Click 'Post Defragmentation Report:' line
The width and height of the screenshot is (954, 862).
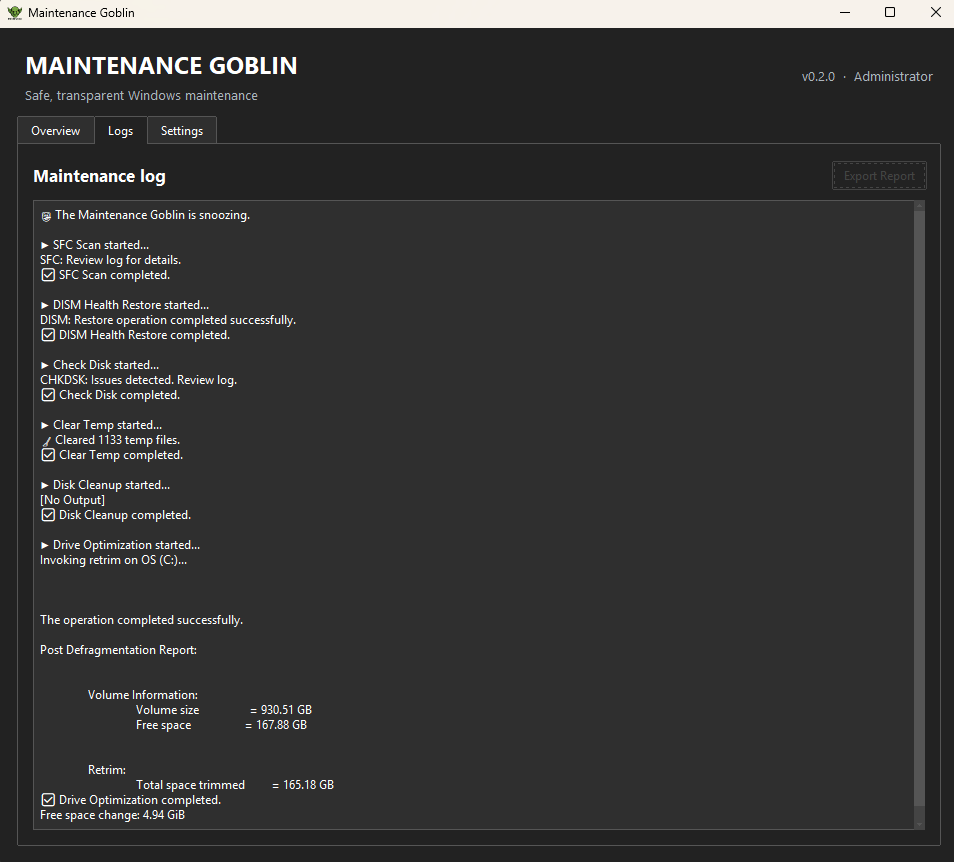click(x=118, y=650)
